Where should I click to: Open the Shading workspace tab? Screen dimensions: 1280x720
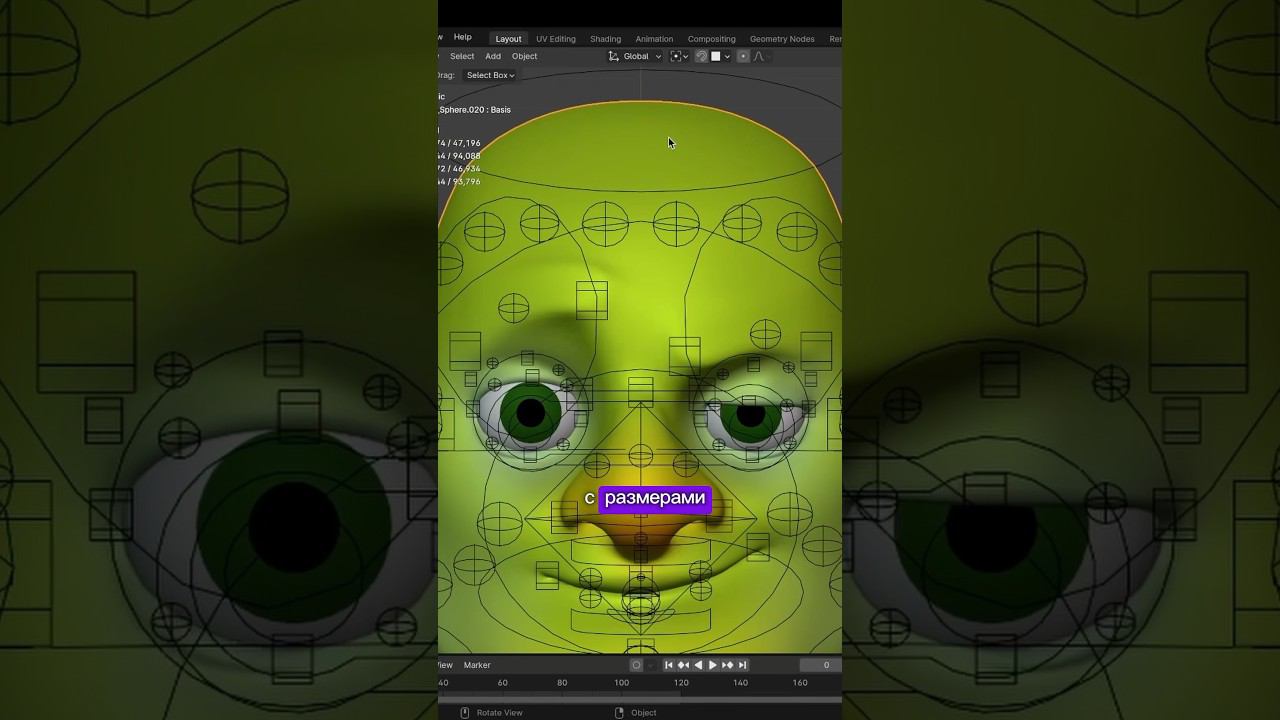point(605,39)
